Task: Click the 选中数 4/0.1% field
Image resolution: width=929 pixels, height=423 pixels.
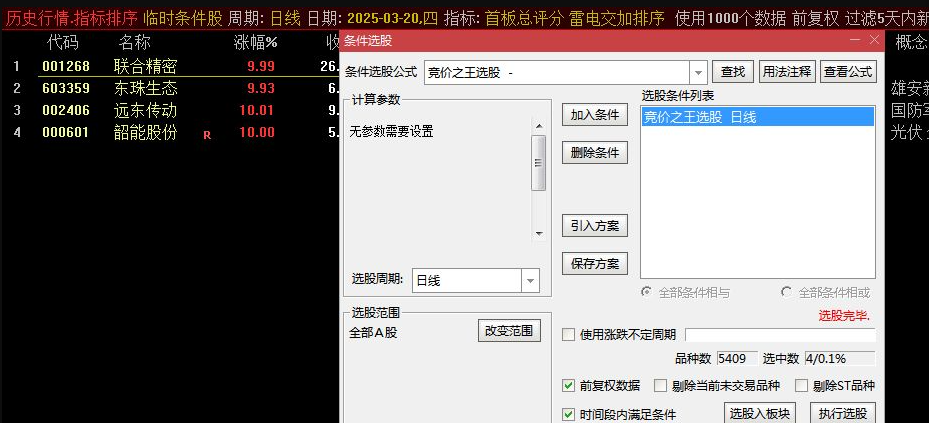Action: [x=840, y=358]
